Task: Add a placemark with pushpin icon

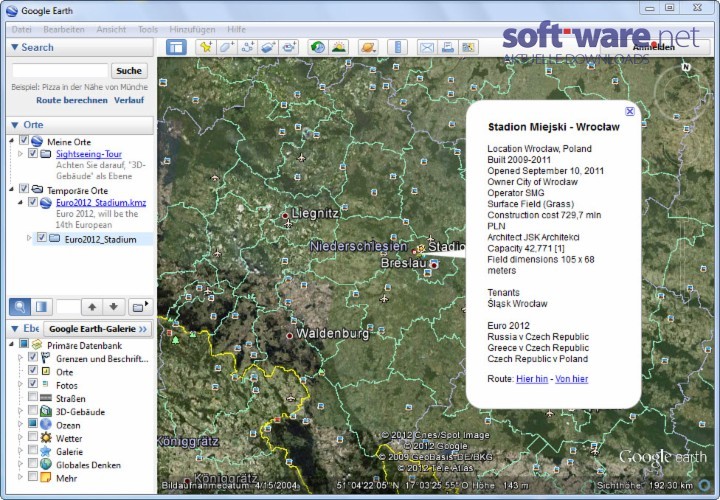Action: (205, 47)
